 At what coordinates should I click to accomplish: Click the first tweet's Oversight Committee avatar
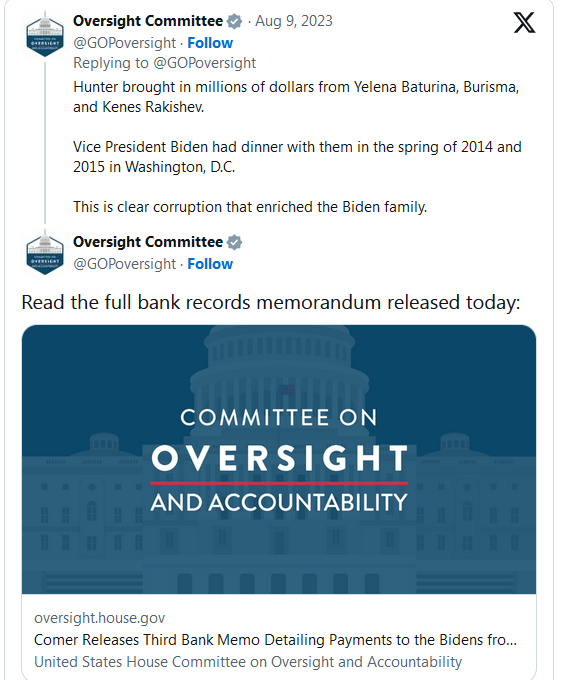[x=45, y=35]
